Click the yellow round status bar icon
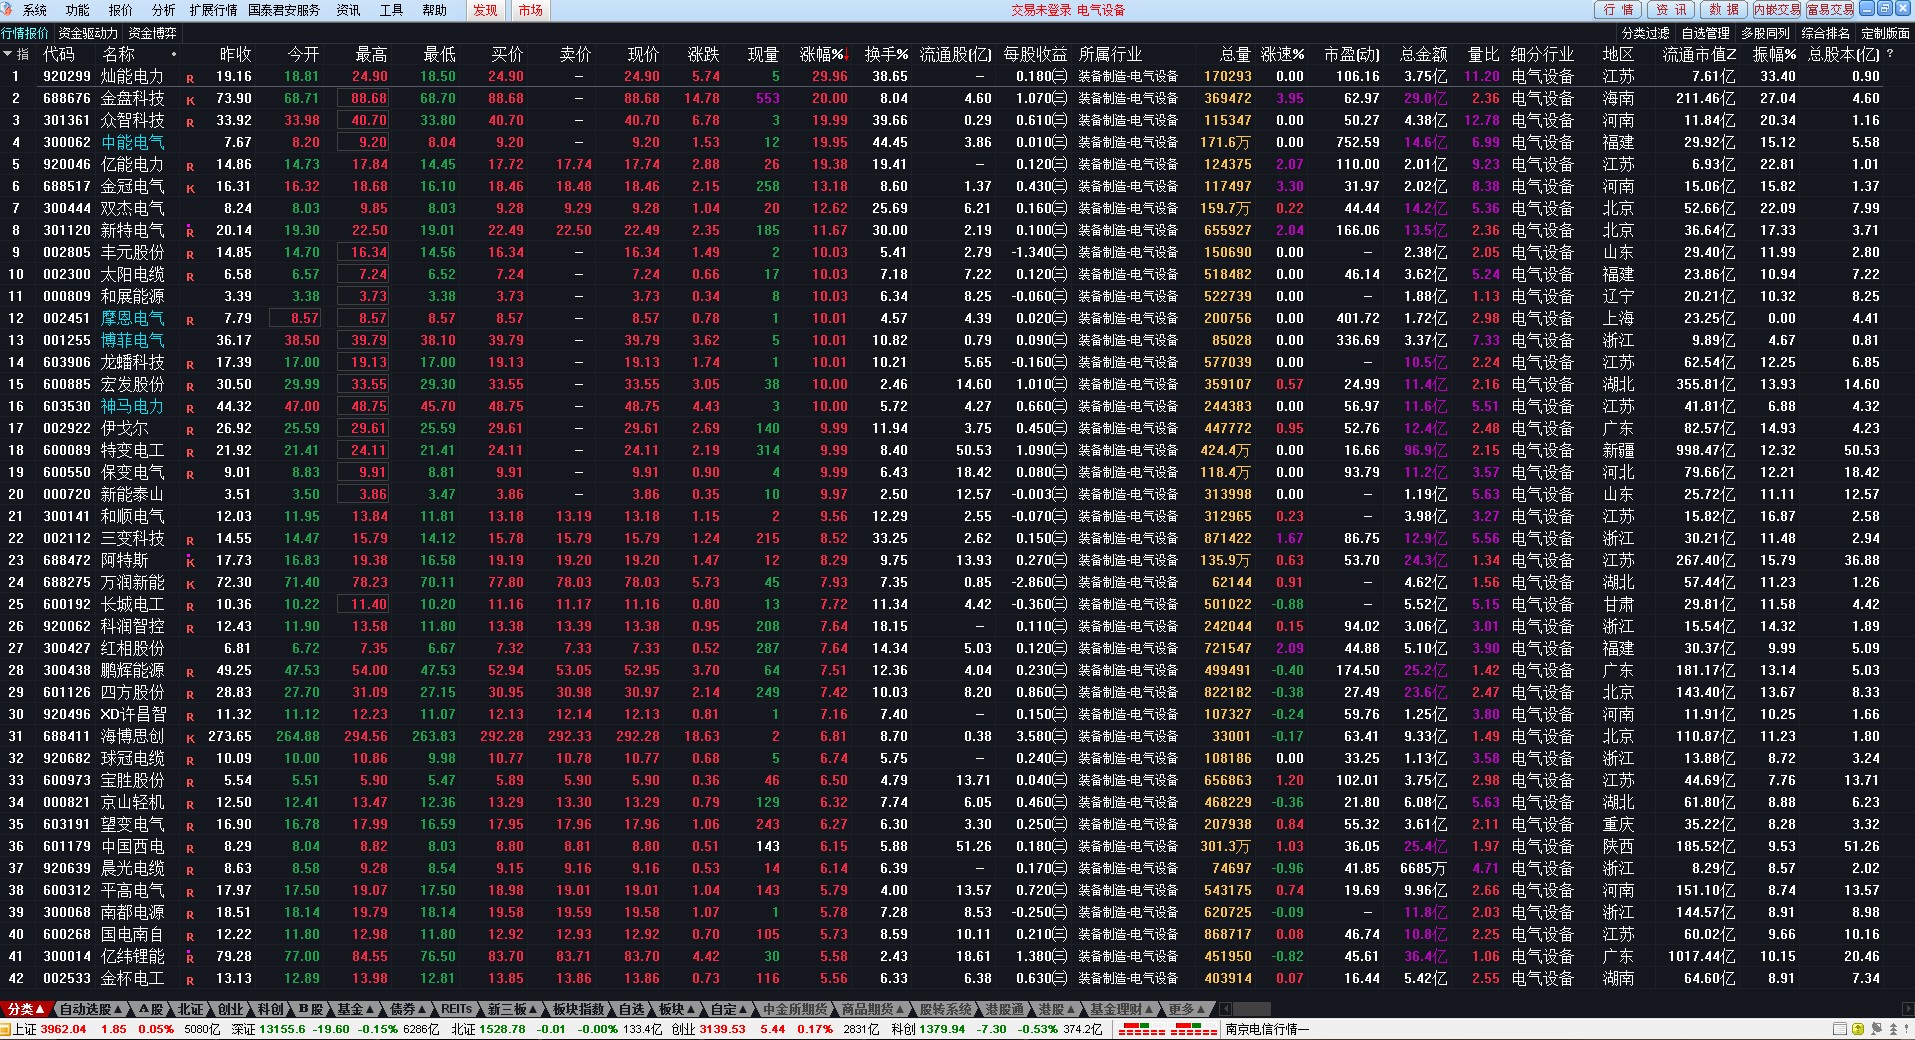 pos(1858,1029)
